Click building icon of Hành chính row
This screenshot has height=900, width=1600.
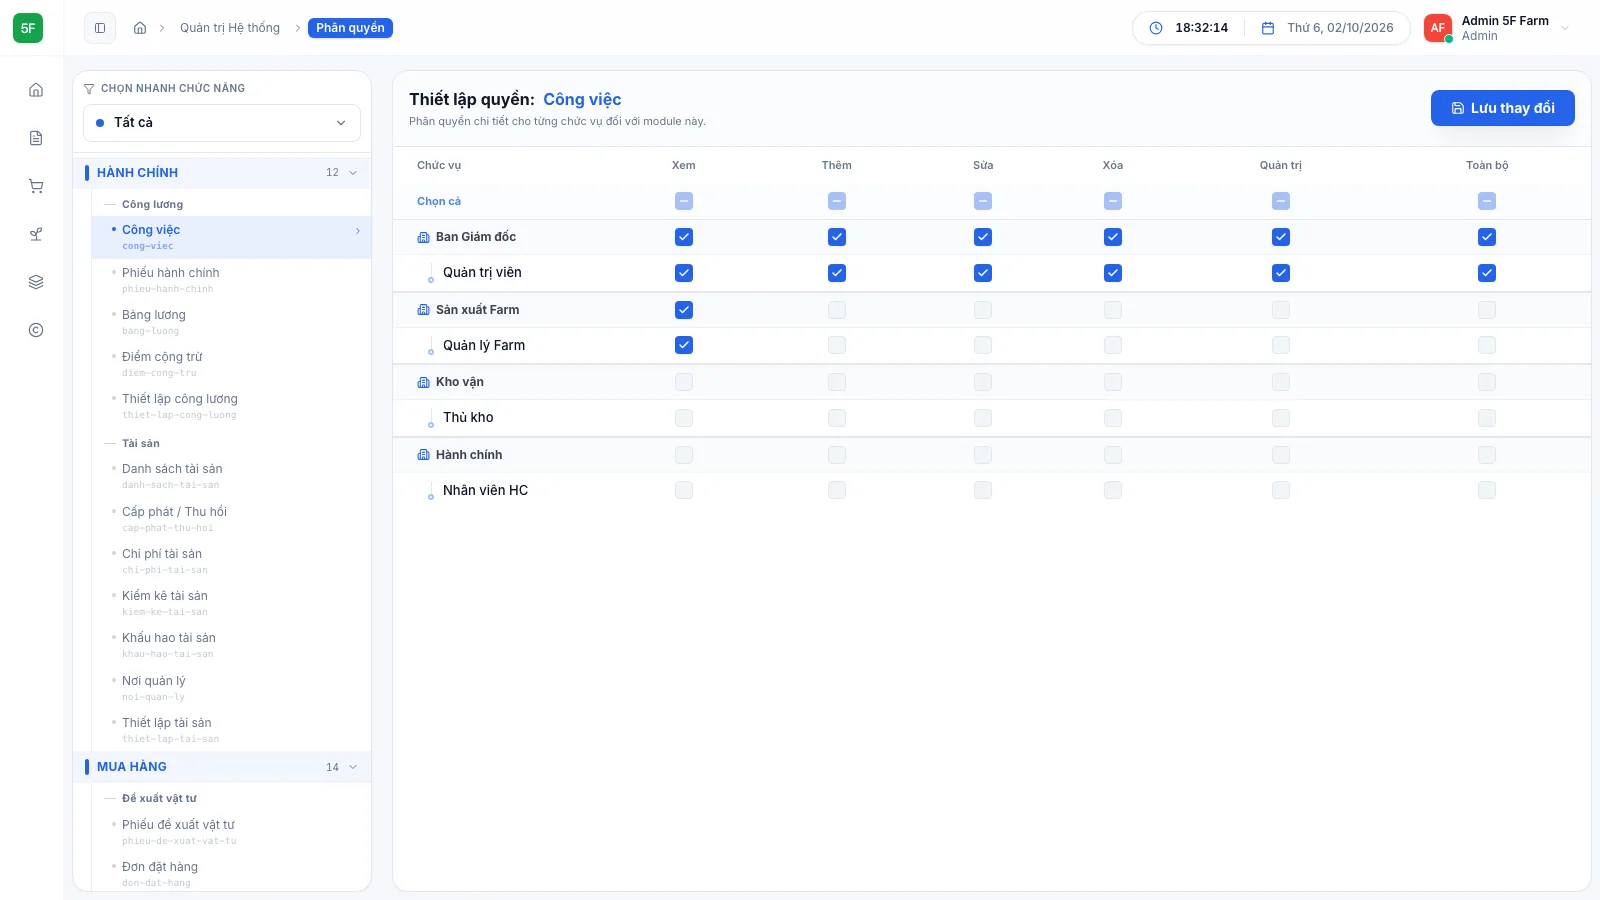[423, 455]
